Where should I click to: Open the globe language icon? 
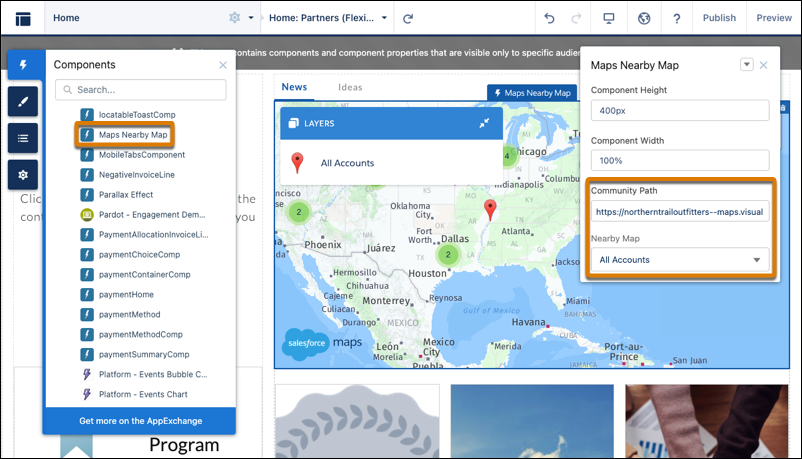[x=644, y=18]
